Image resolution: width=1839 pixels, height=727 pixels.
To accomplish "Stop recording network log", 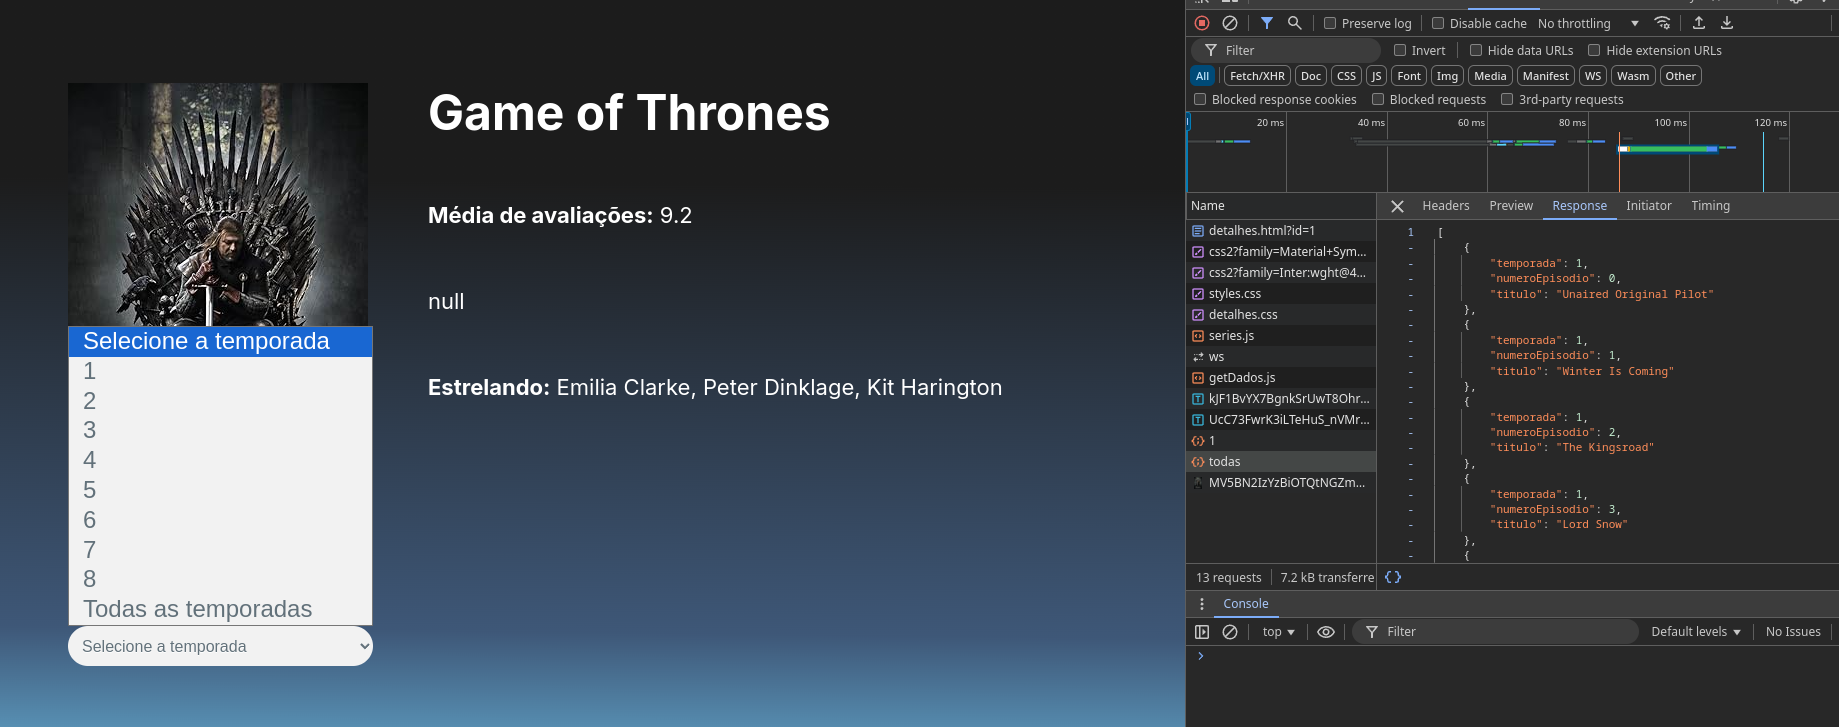I will (x=1202, y=23).
